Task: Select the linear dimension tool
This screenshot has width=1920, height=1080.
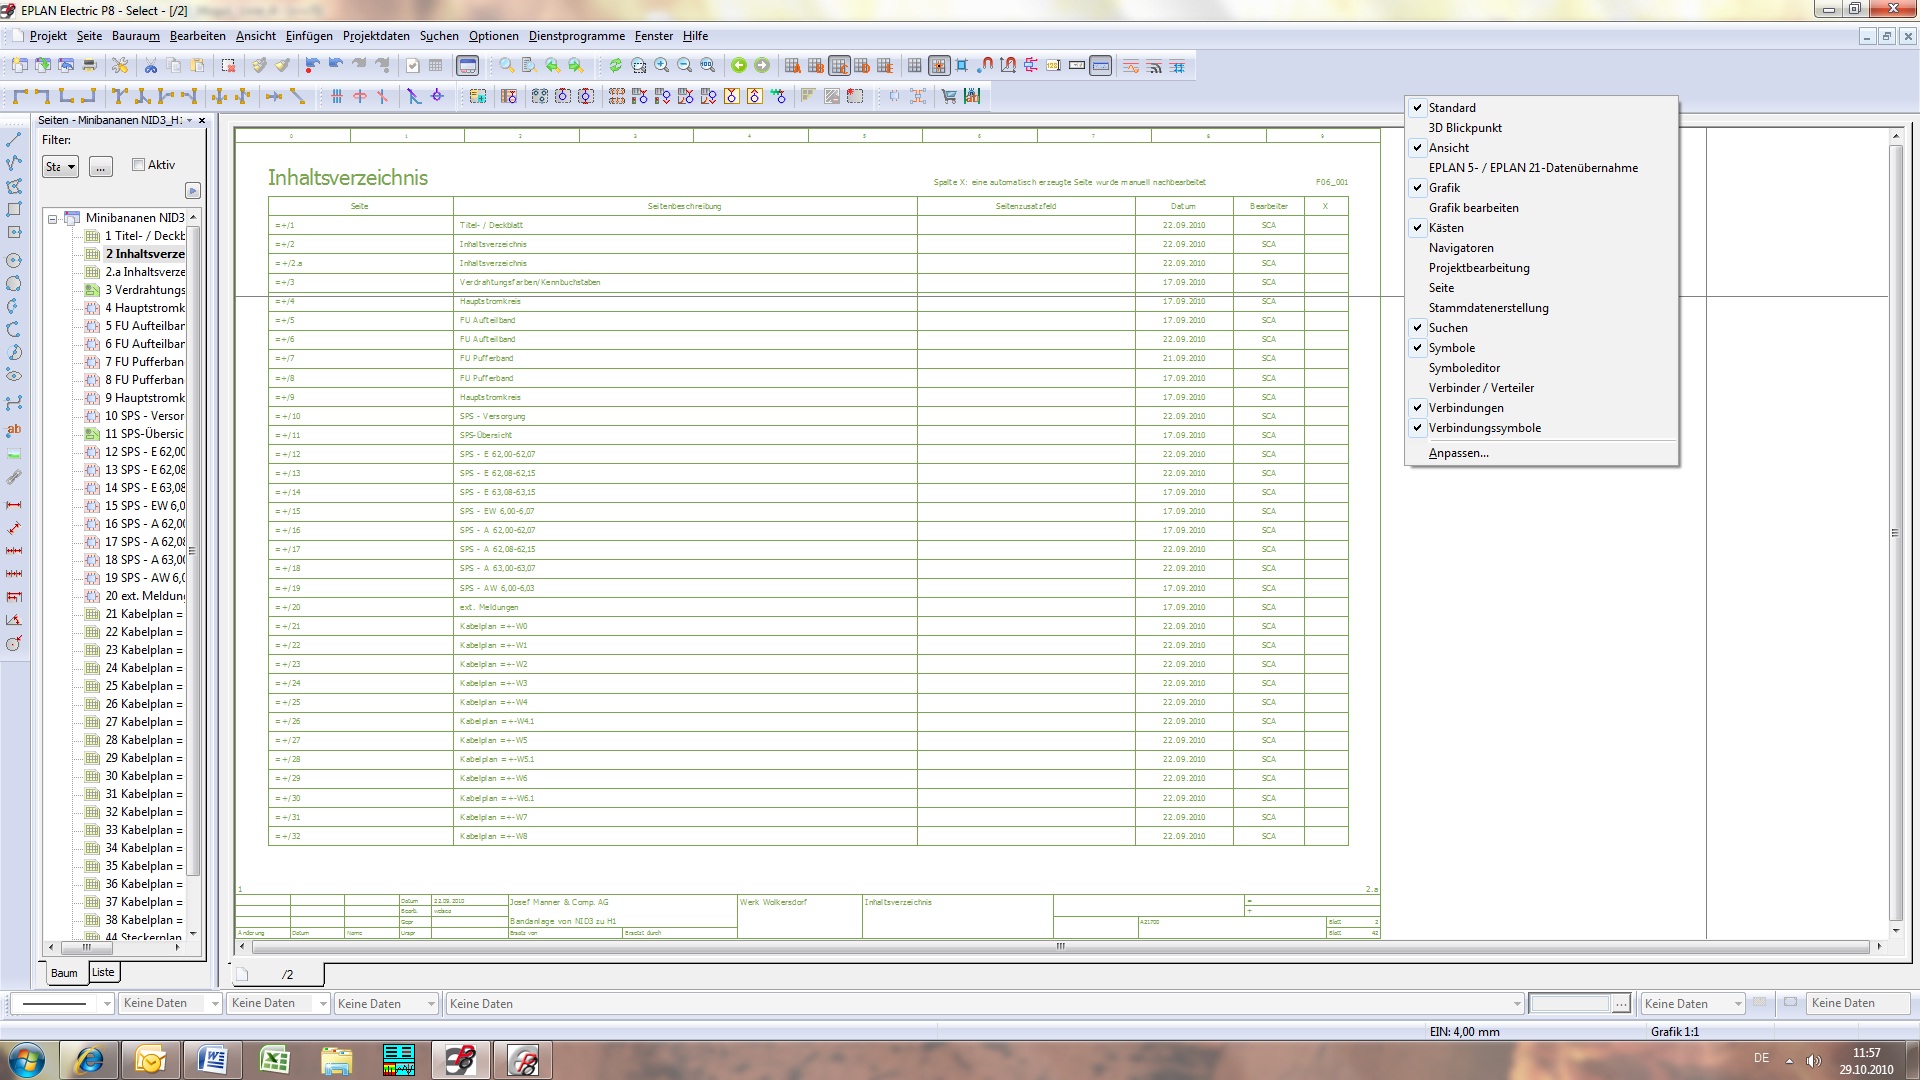Action: (x=14, y=505)
